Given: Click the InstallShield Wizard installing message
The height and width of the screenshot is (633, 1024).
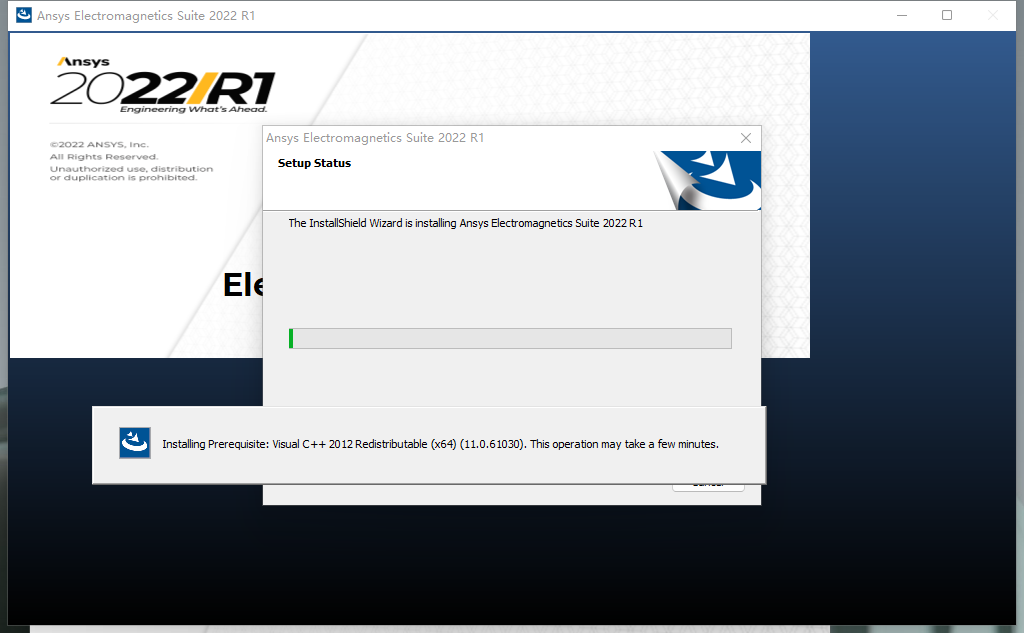Looking at the screenshot, I should tap(465, 223).
